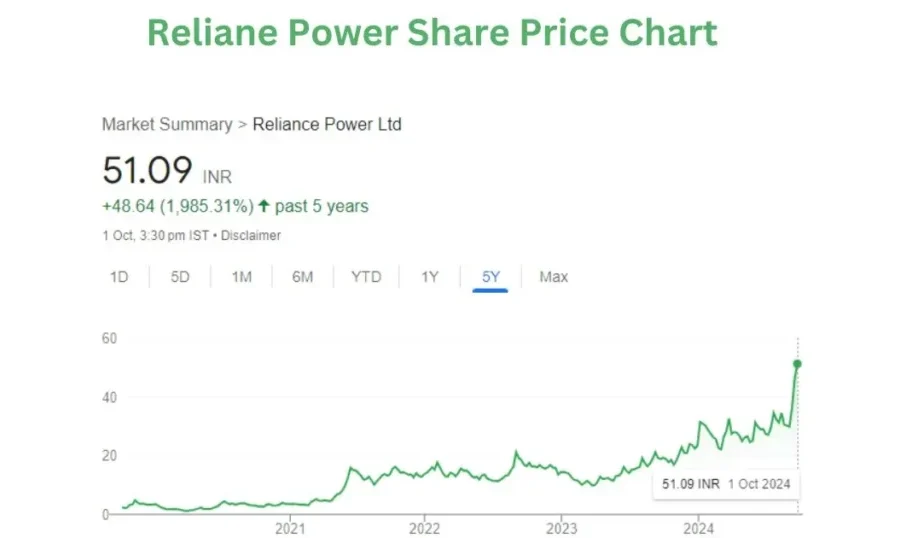Click the +48.64 (1,985.31%) change text

click(177, 207)
